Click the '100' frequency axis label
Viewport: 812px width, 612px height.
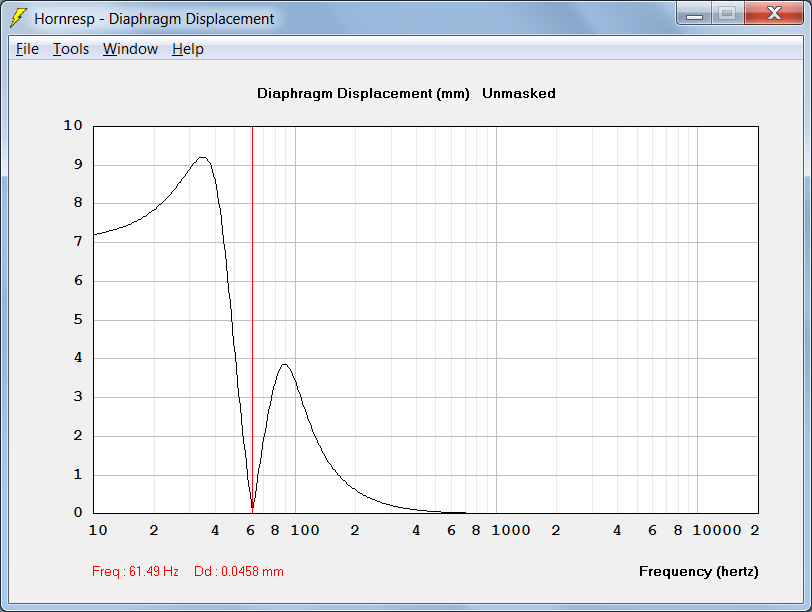(x=304, y=530)
